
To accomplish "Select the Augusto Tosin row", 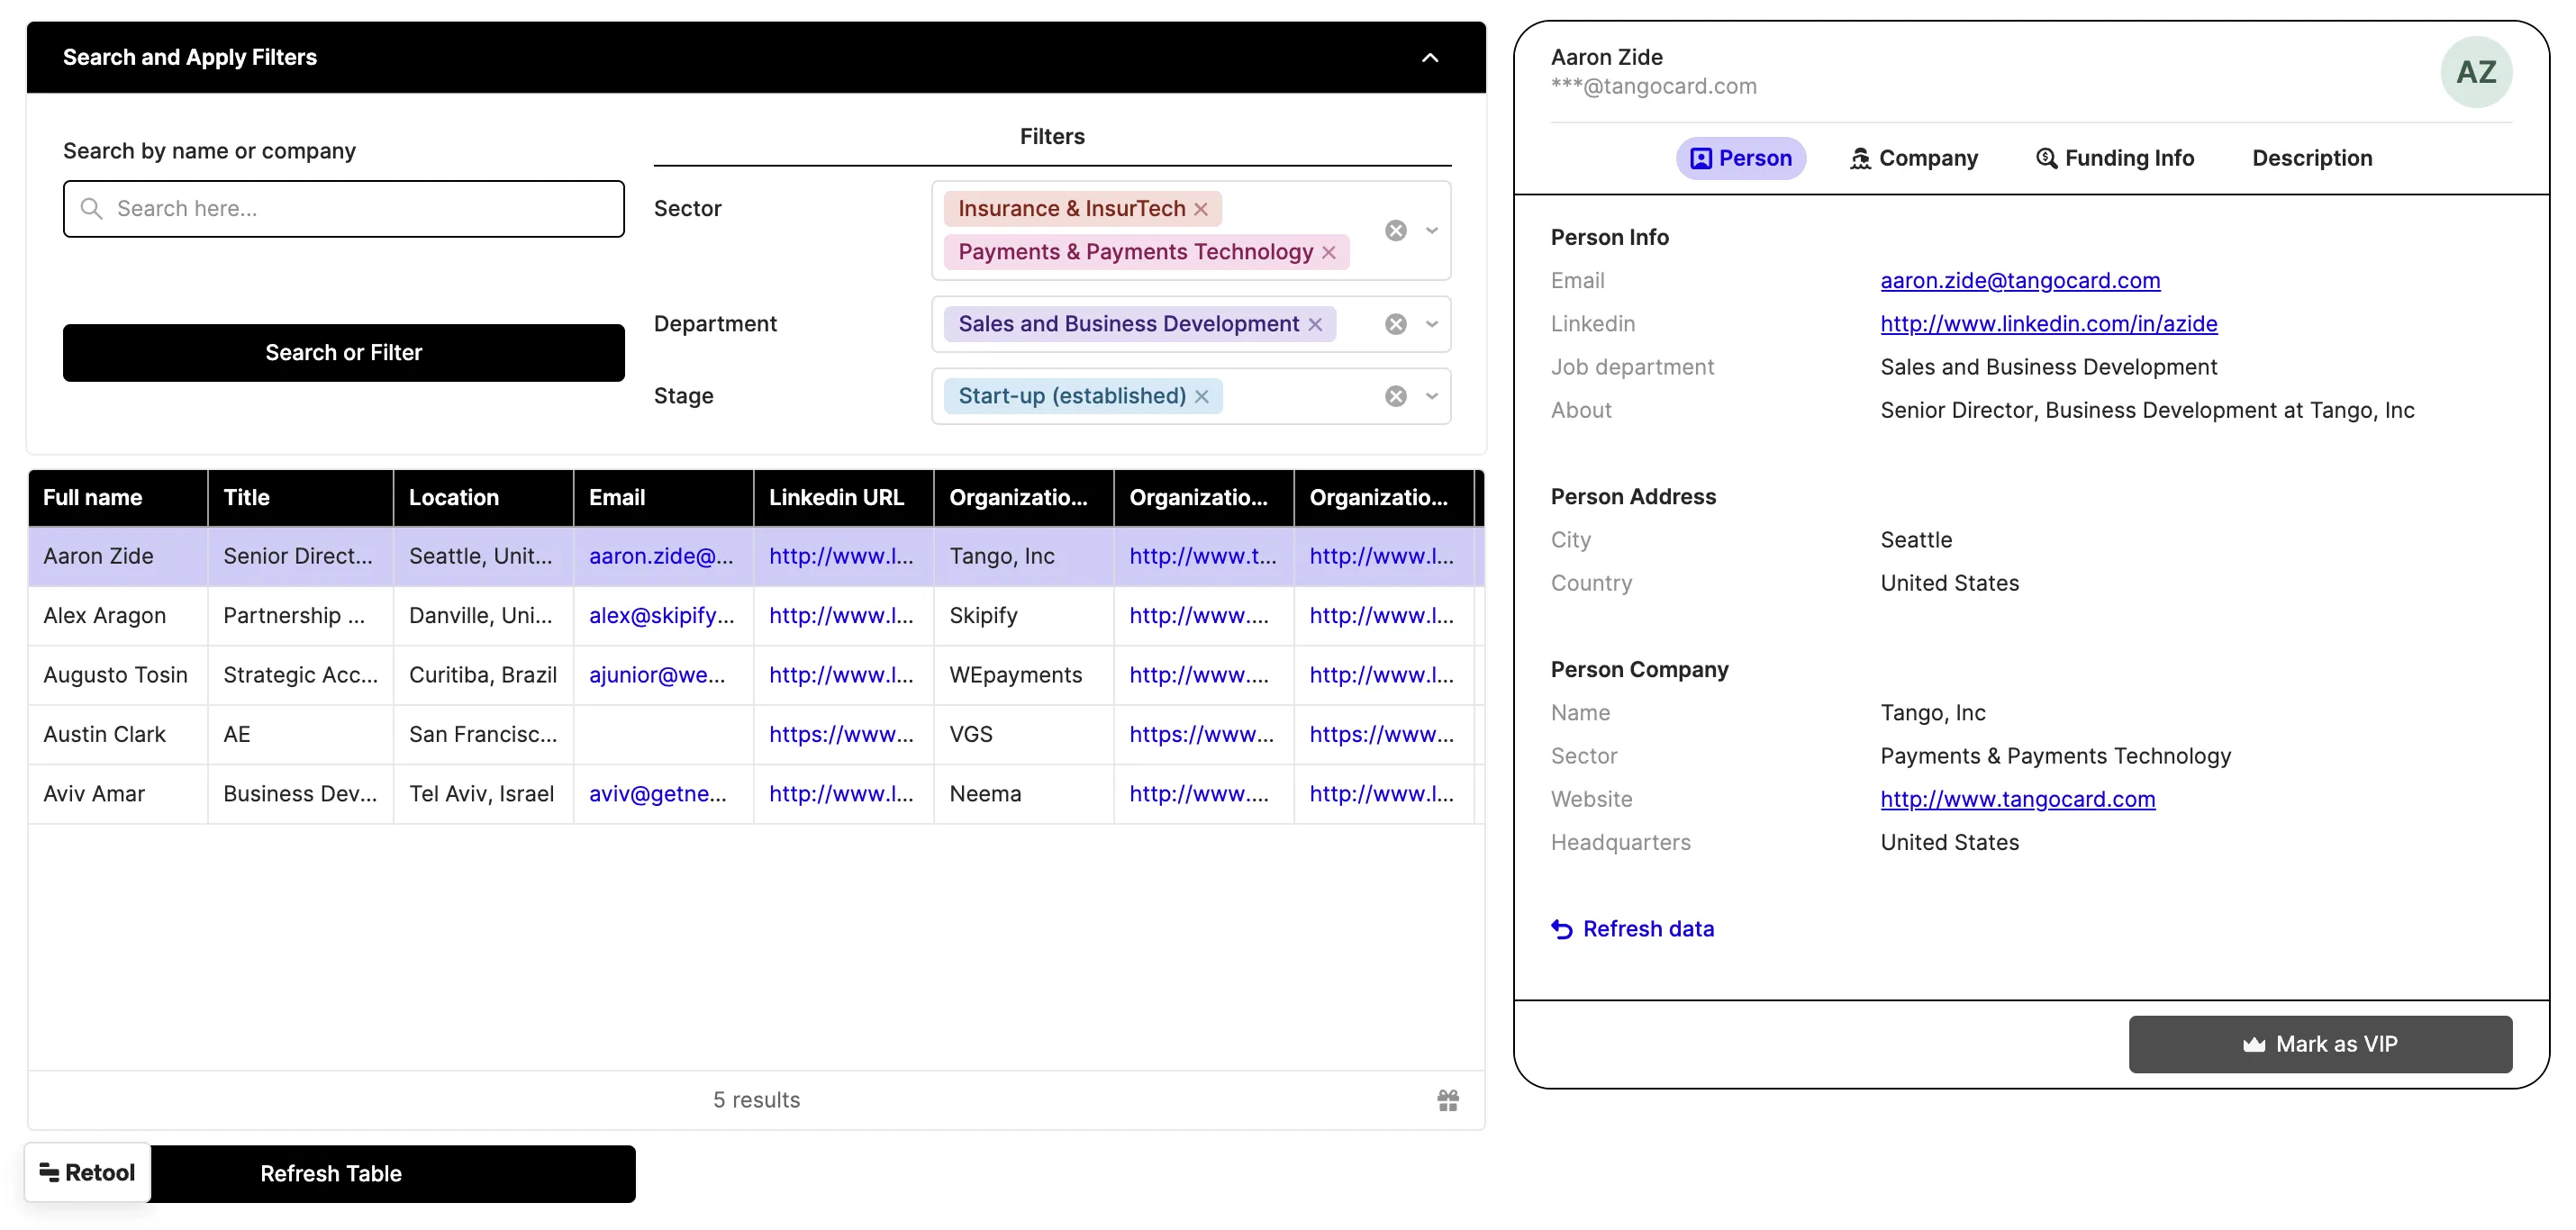I will (x=755, y=676).
